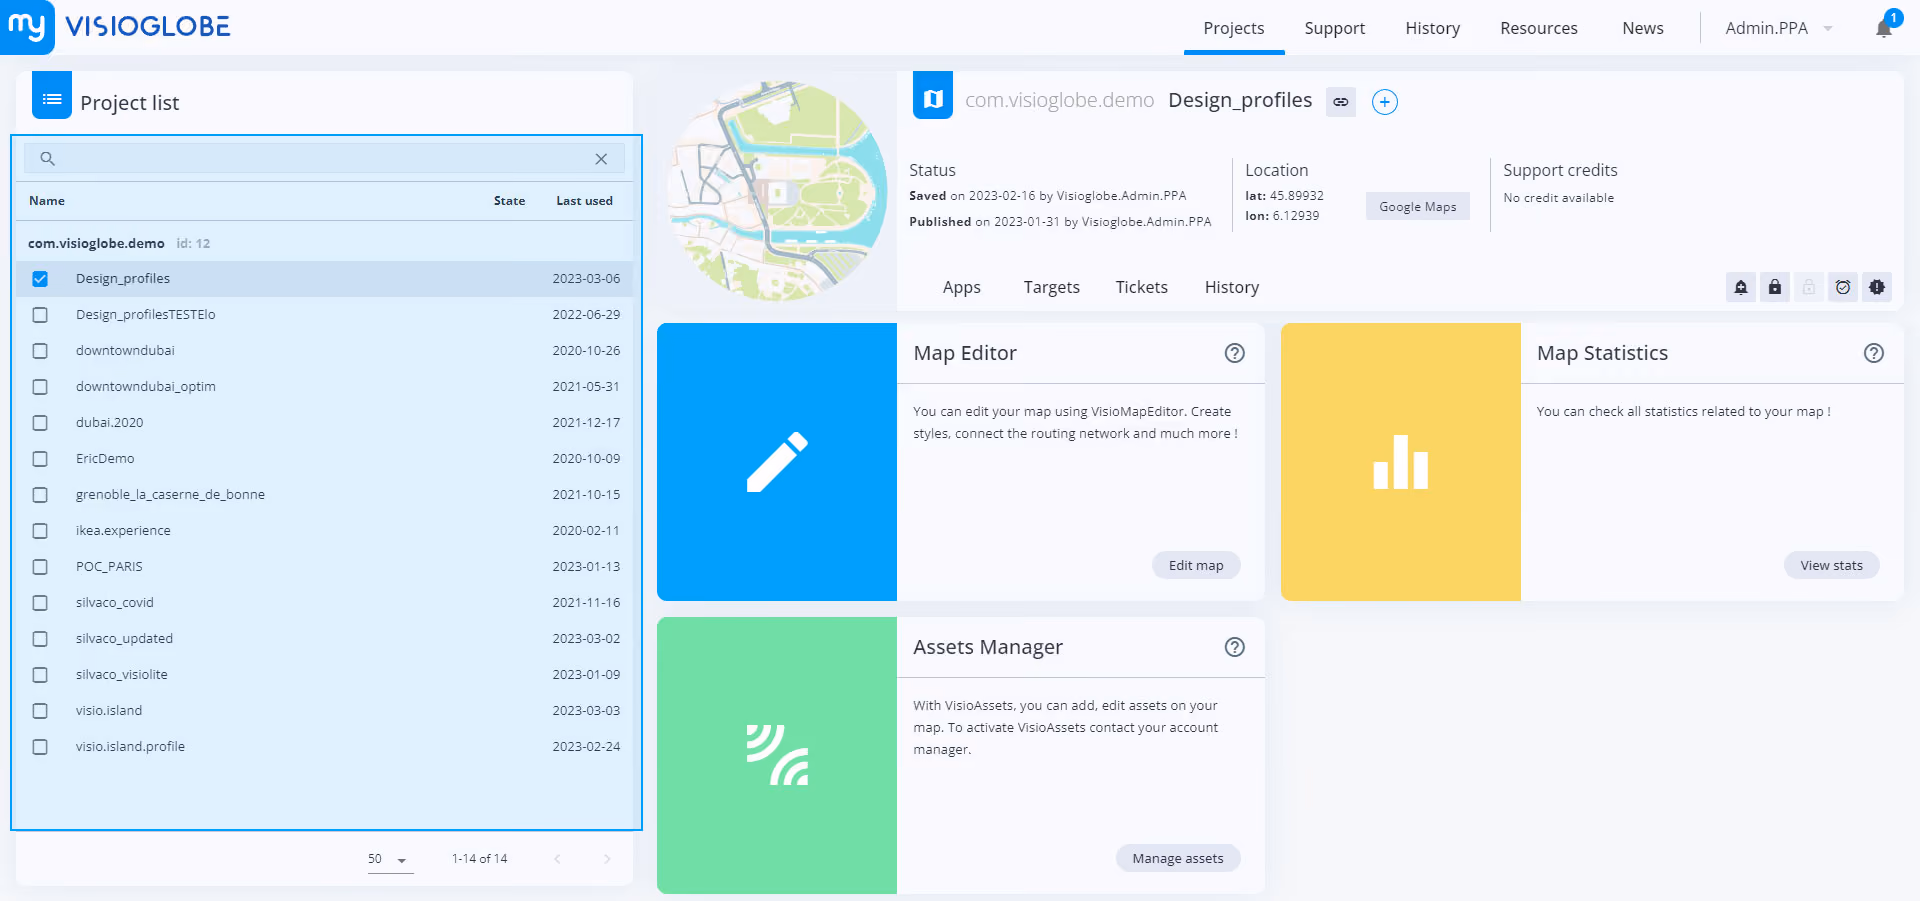Select the com.visioglobe.demo group row
This screenshot has height=901, width=1920.
point(324,243)
